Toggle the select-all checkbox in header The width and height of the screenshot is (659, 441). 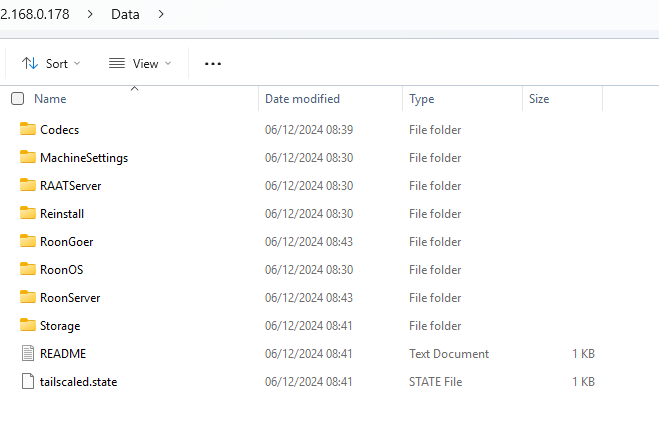pyautogui.click(x=18, y=99)
